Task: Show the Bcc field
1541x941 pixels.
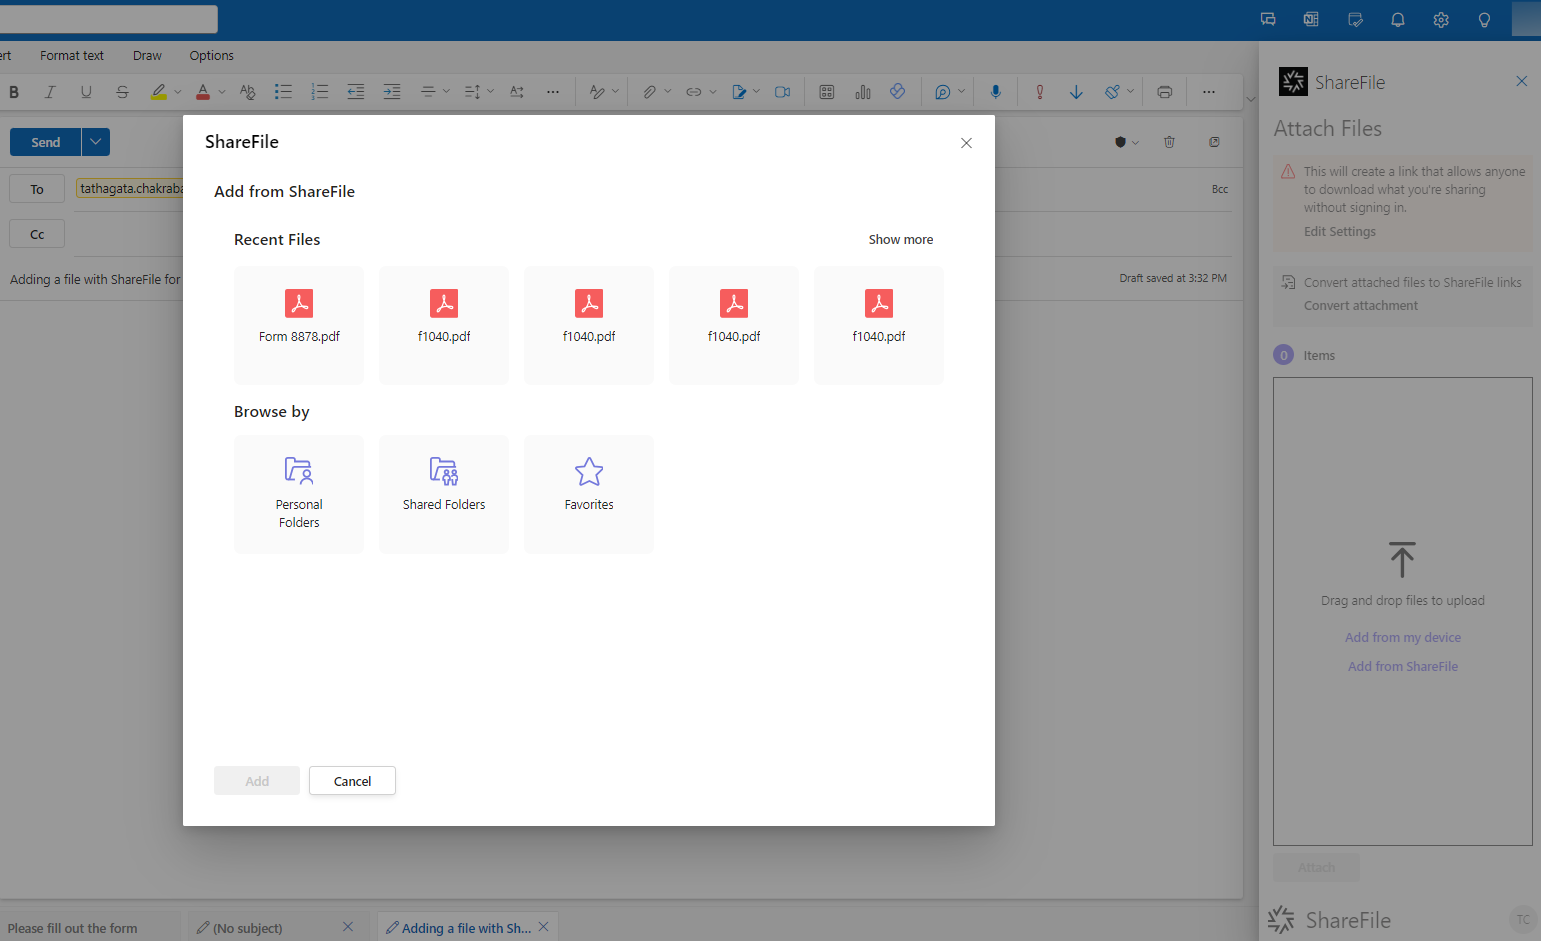Action: [x=1220, y=189]
